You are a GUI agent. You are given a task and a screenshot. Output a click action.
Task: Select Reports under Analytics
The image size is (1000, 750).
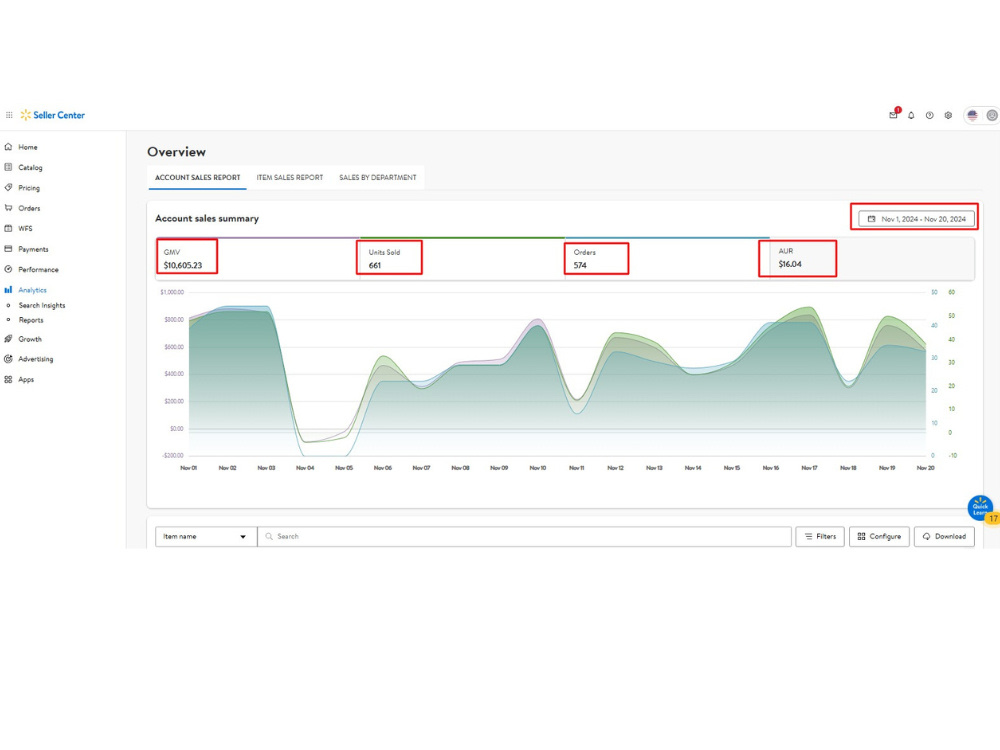pyautogui.click(x=31, y=320)
